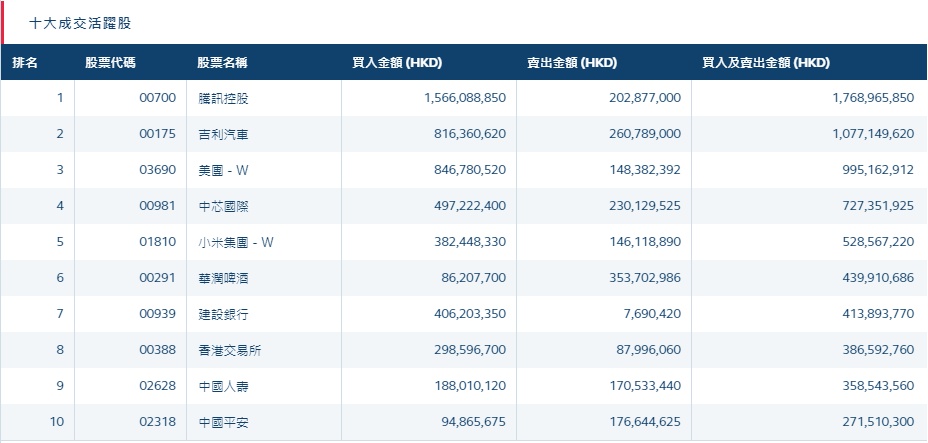The width and height of the screenshot is (928, 443).
Task: Open the 騰訊控股 stock name
Action: click(x=223, y=98)
